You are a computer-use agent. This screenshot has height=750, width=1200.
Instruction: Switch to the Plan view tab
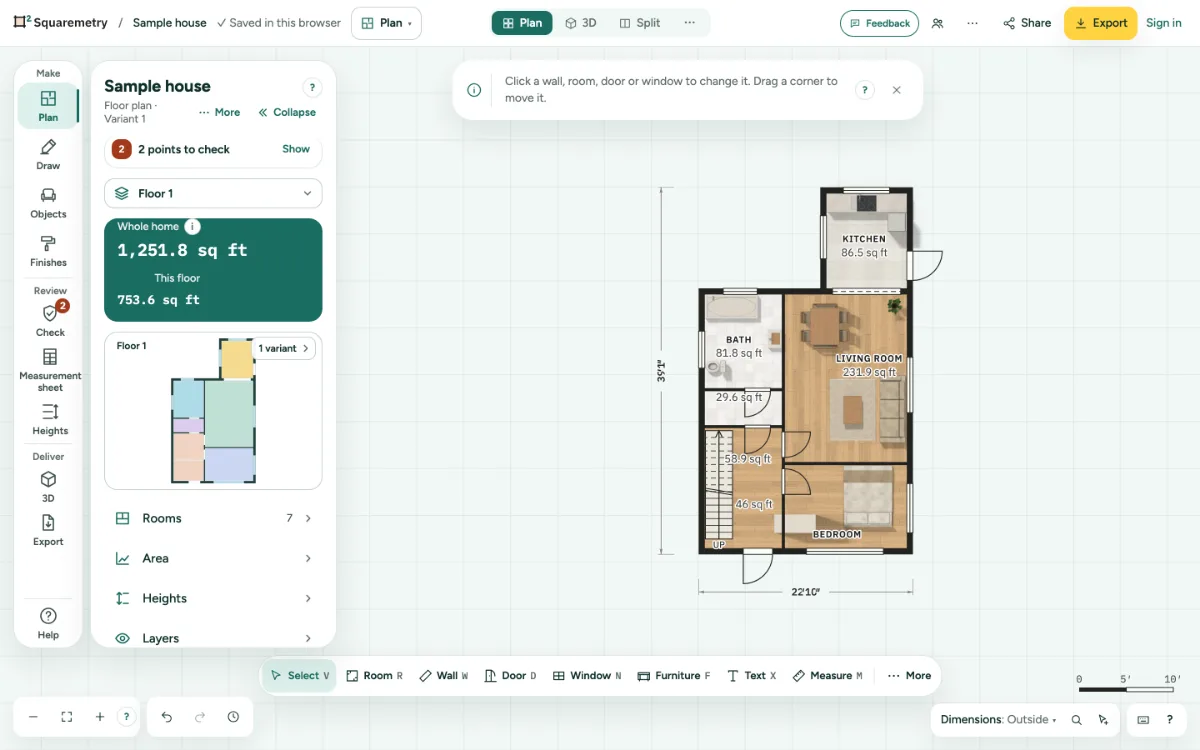(x=522, y=23)
